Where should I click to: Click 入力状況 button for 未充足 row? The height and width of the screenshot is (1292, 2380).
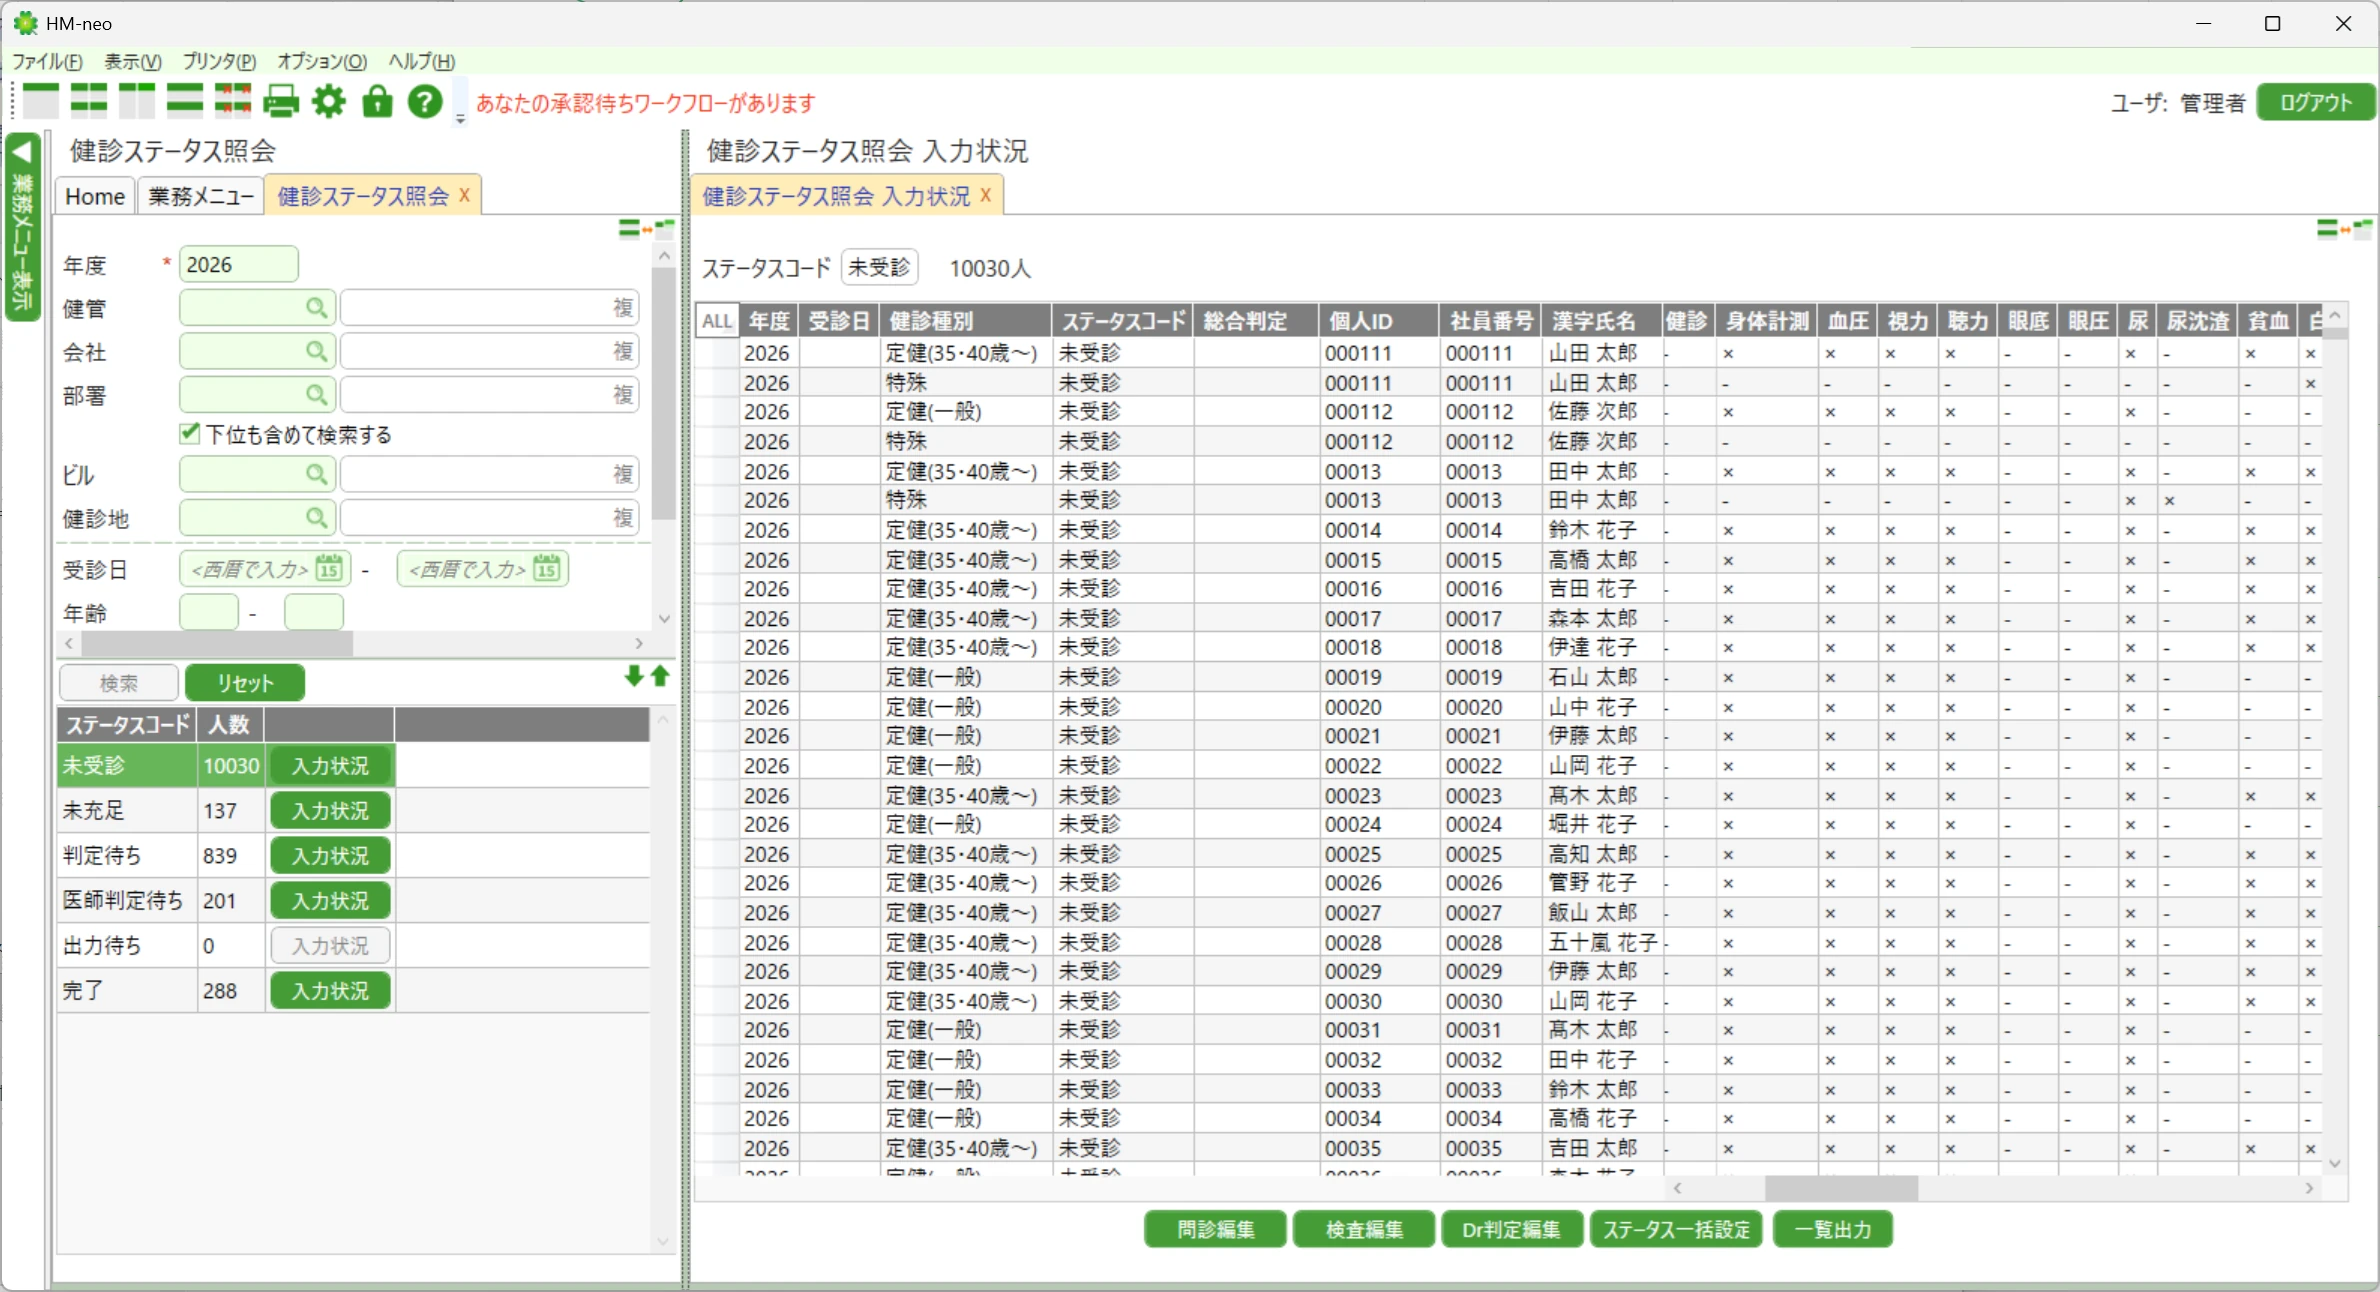click(330, 811)
